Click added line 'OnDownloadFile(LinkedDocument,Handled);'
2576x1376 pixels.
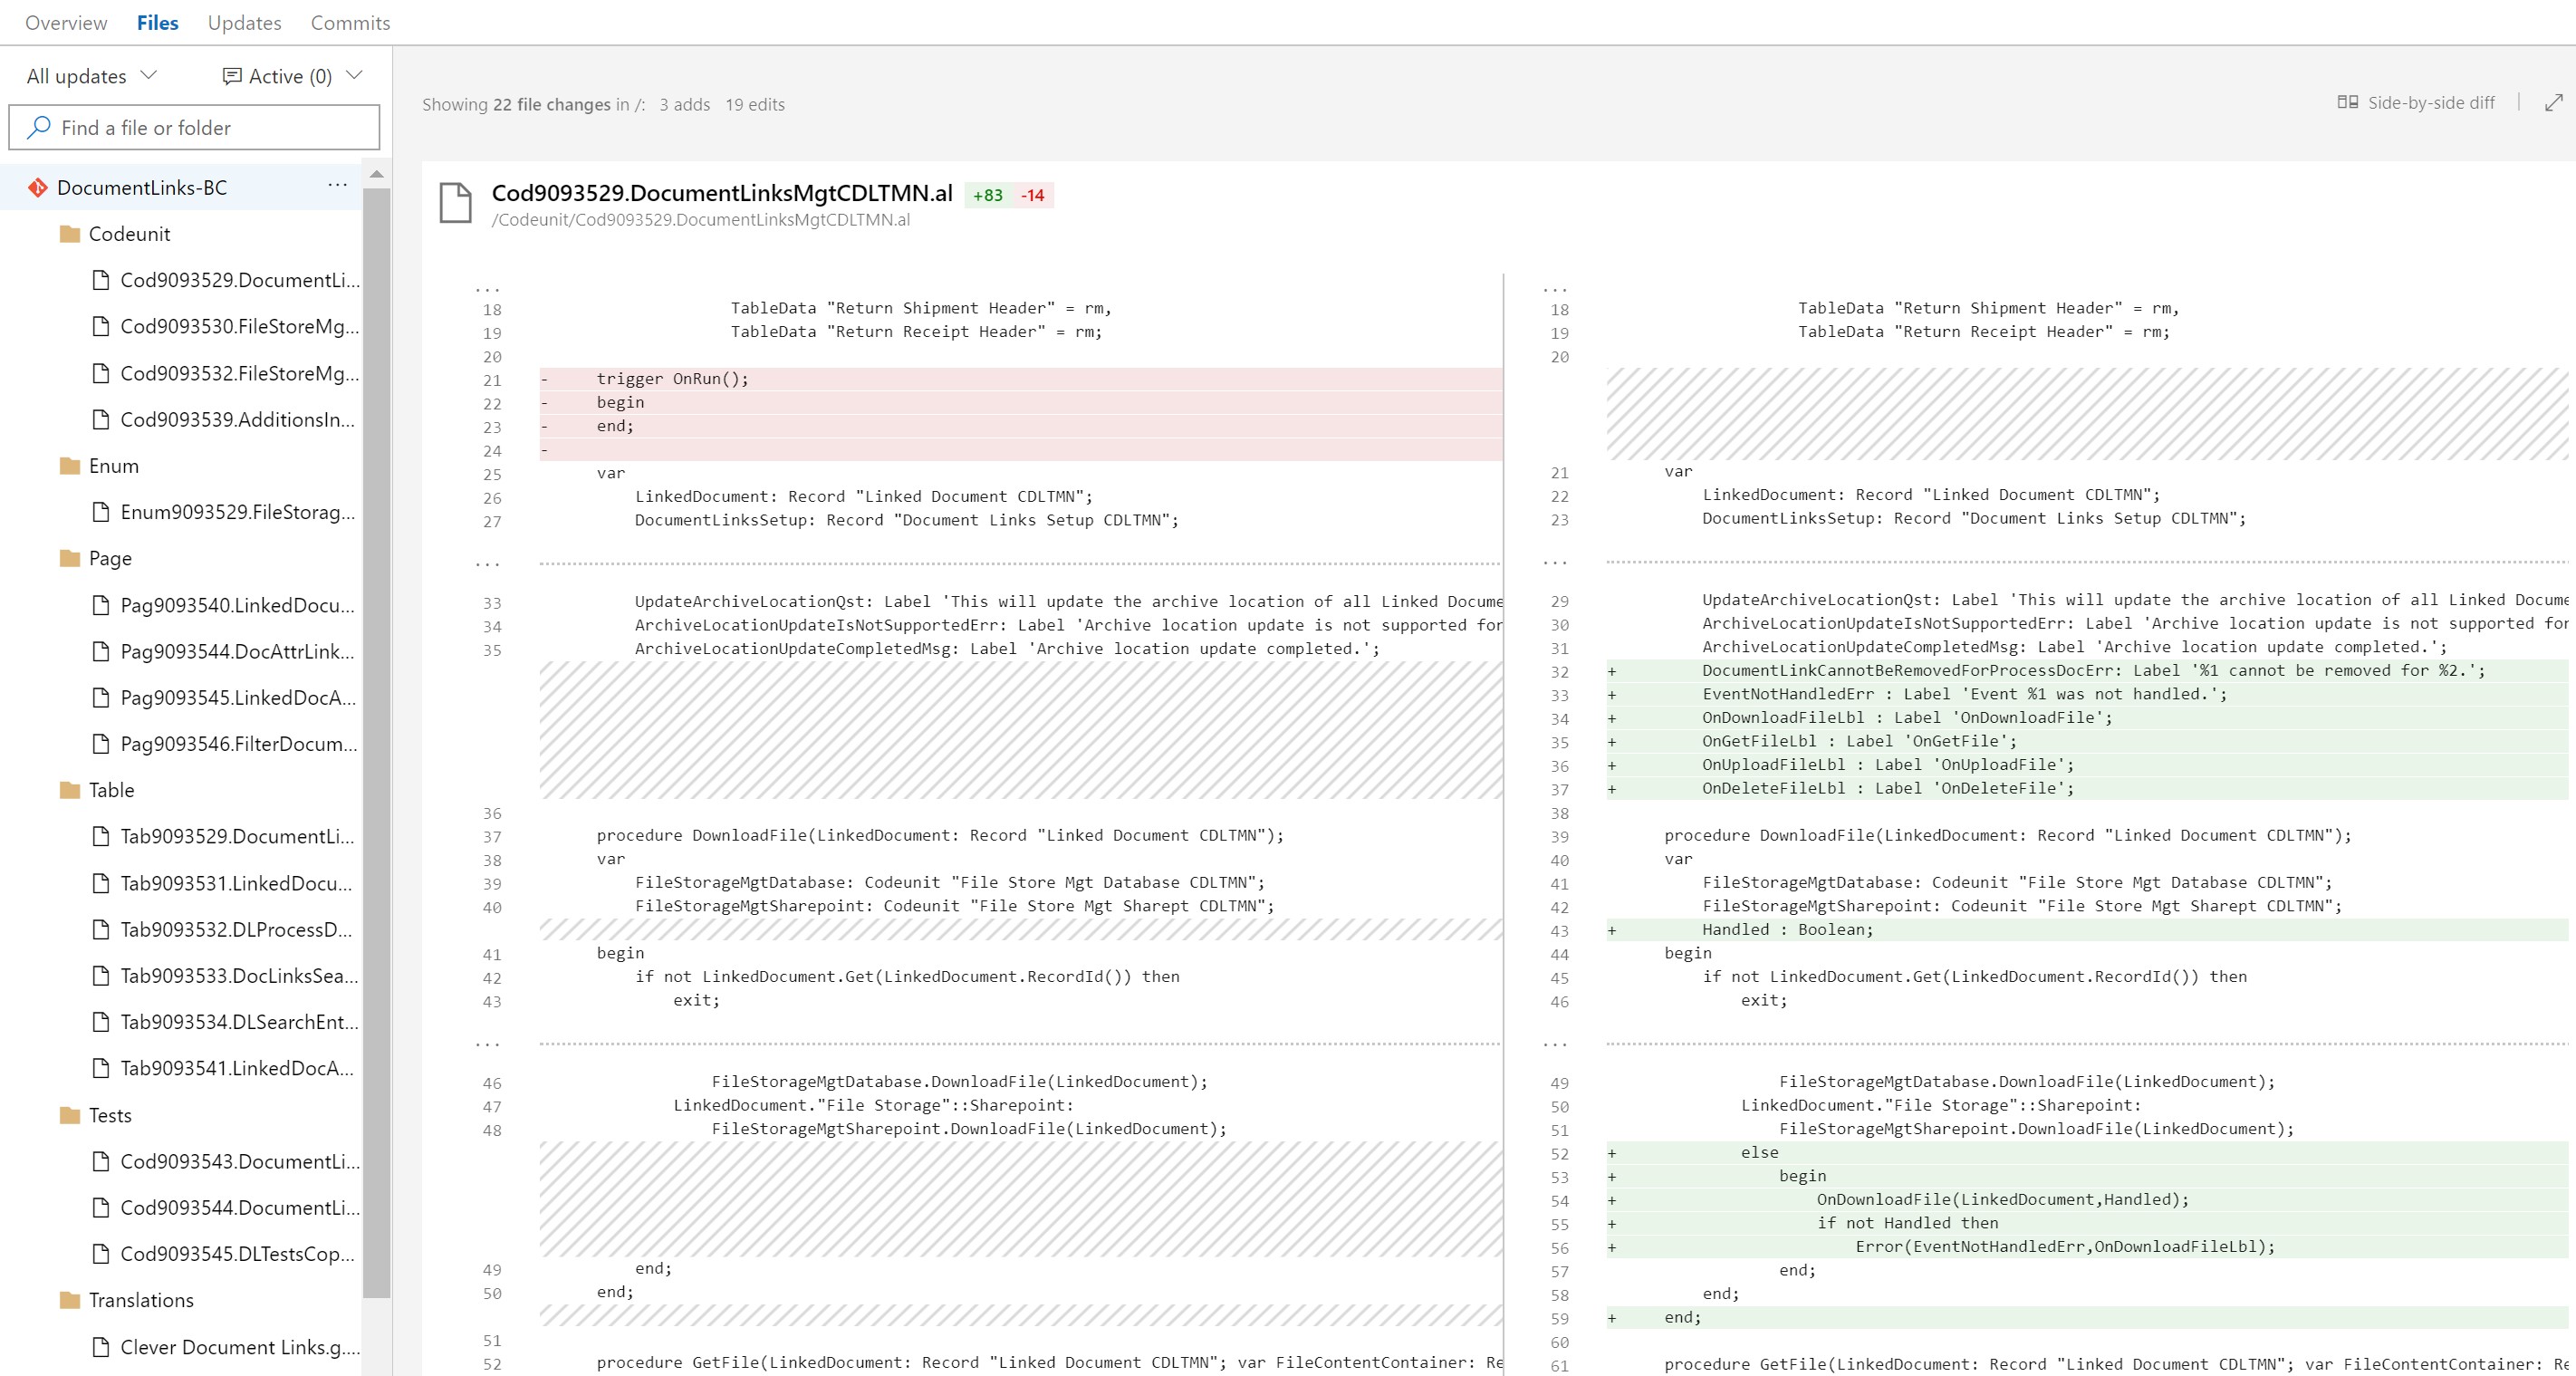point(2086,1200)
